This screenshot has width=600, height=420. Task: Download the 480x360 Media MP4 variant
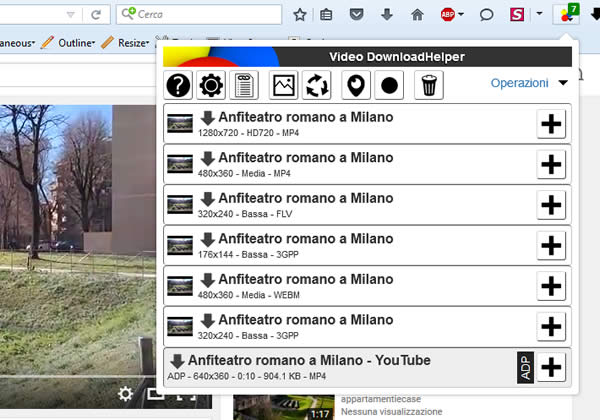tap(208, 158)
